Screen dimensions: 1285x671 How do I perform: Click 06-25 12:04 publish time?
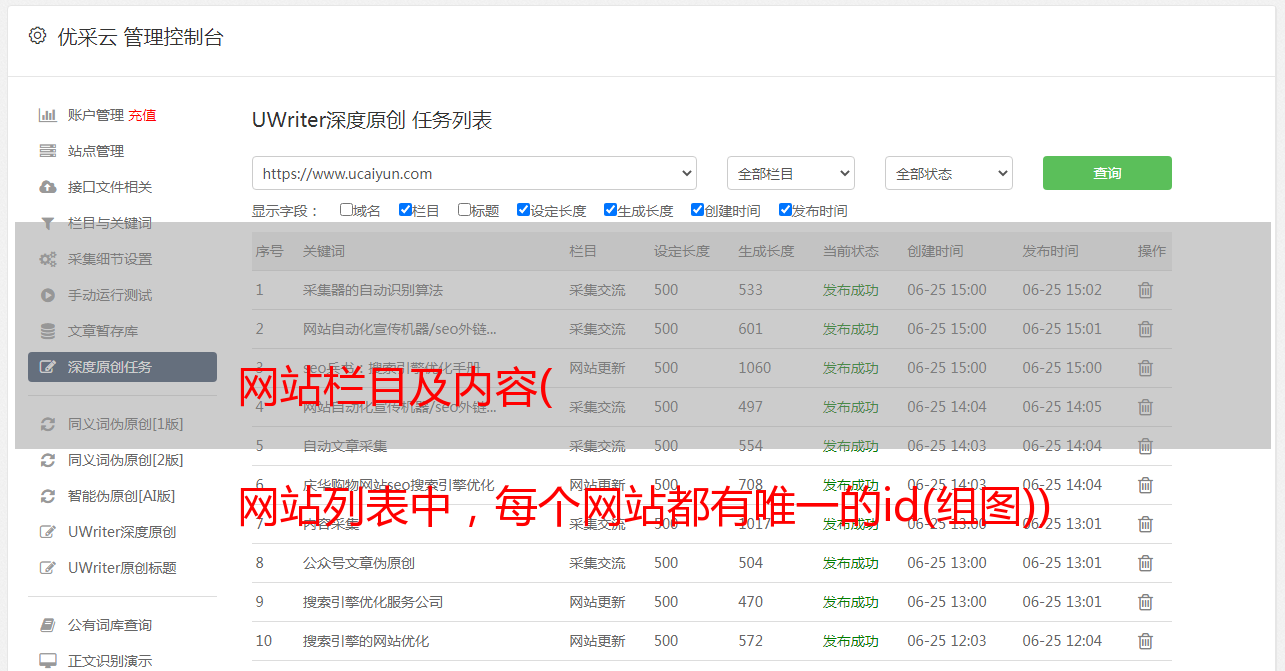[1062, 641]
